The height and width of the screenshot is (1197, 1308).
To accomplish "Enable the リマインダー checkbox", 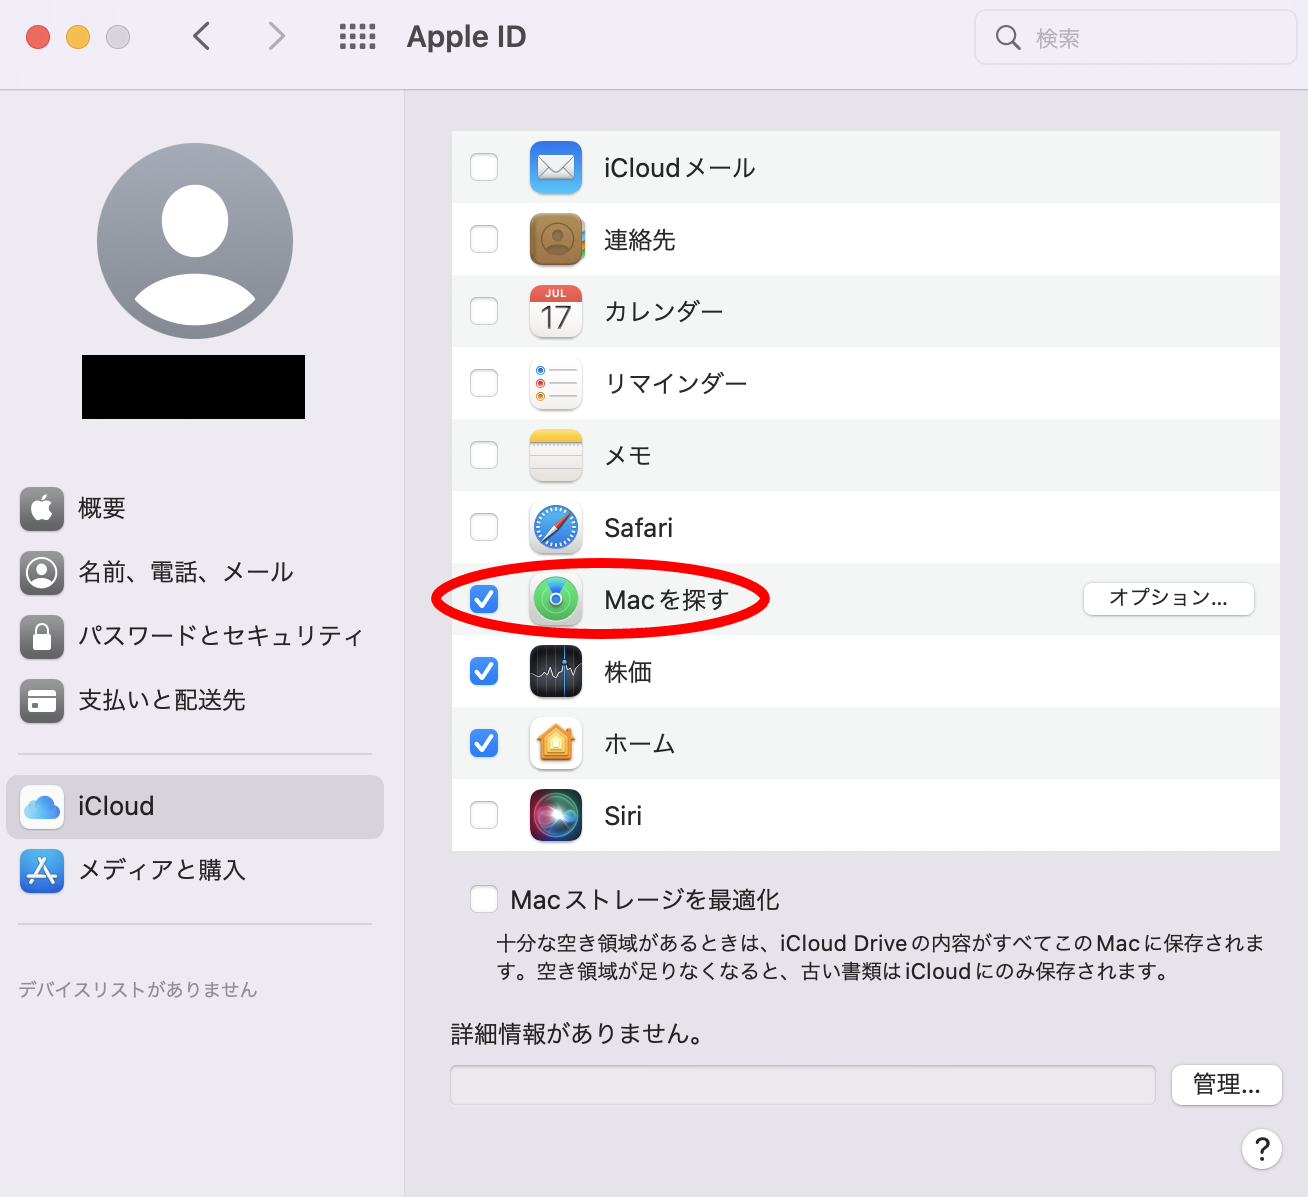I will pos(484,383).
